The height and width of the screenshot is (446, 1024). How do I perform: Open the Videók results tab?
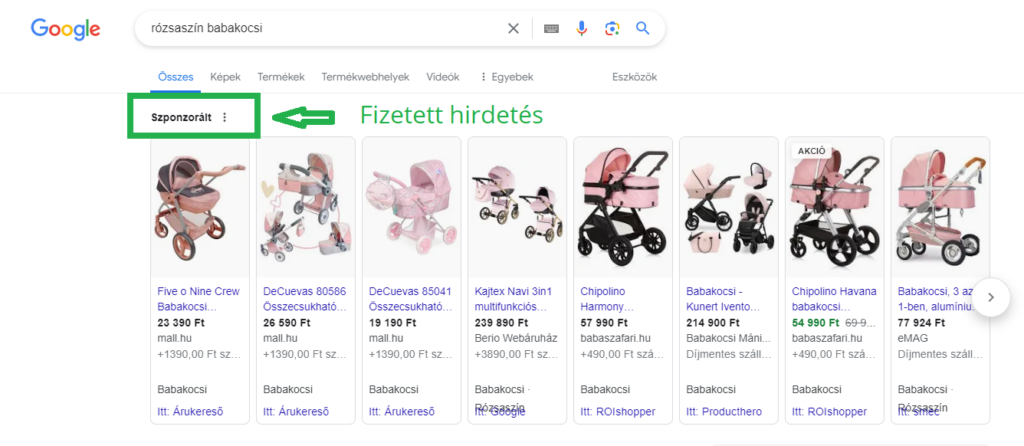coord(442,77)
